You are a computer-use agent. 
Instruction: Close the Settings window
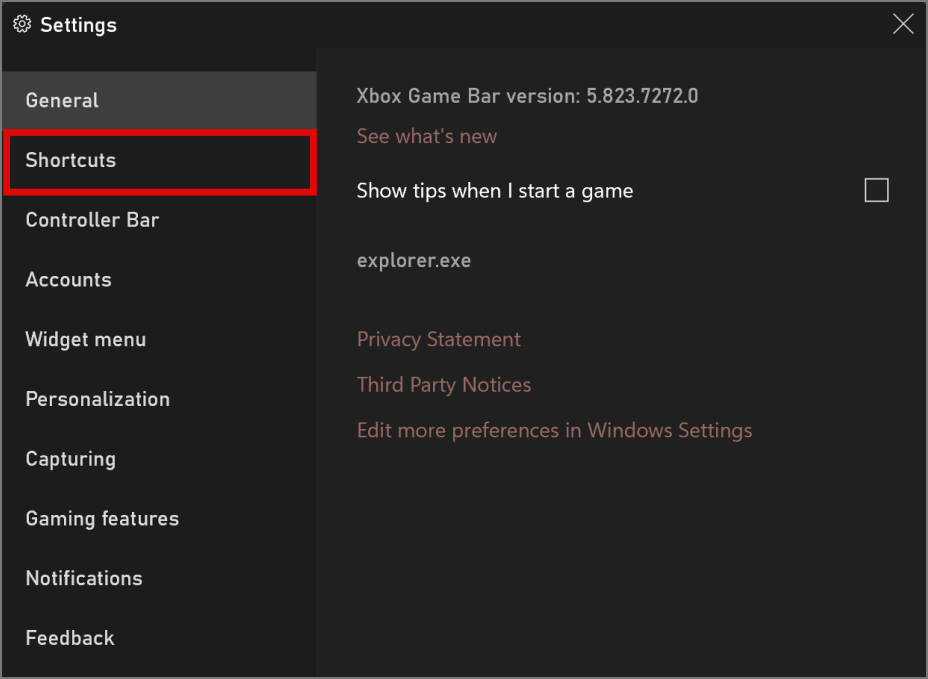pyautogui.click(x=903, y=25)
